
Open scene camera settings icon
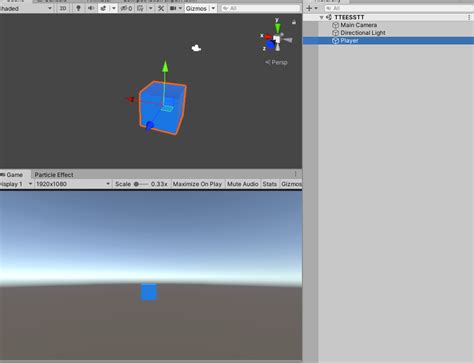[173, 8]
